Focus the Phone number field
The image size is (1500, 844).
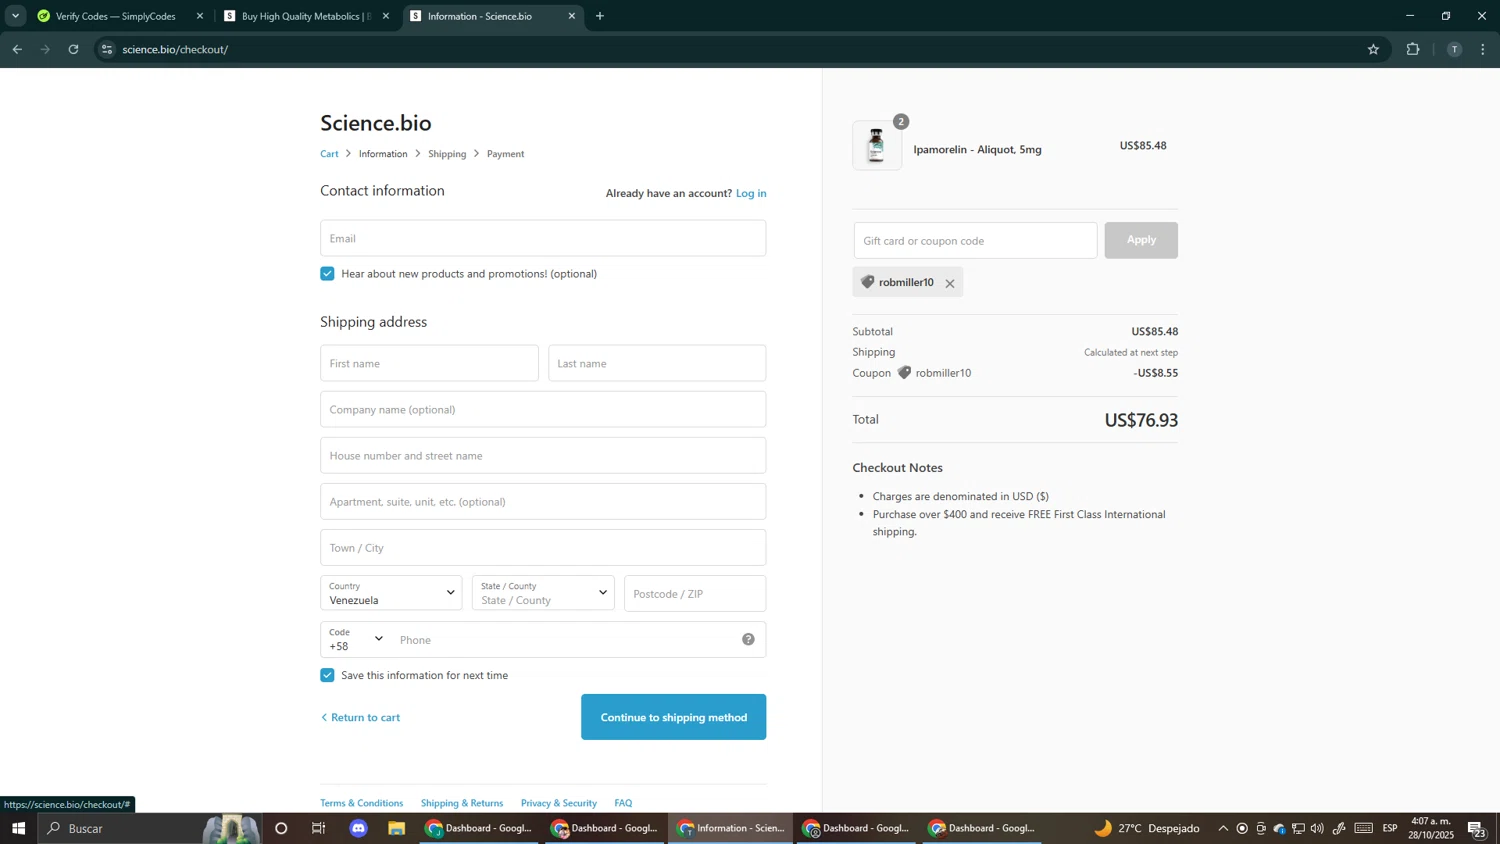click(x=565, y=639)
